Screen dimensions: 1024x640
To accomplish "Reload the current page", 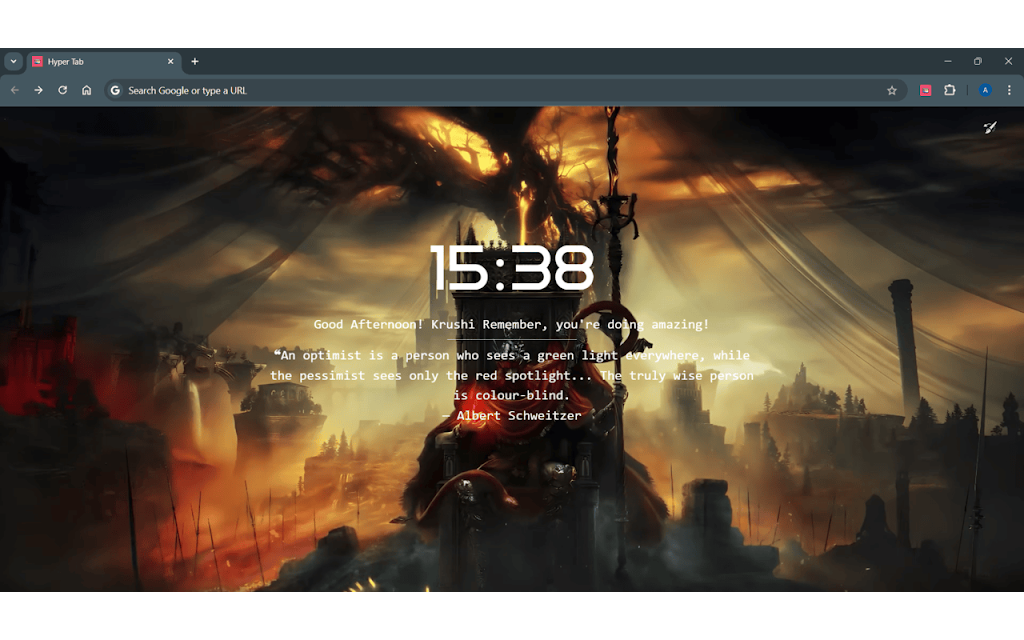I will coord(63,90).
